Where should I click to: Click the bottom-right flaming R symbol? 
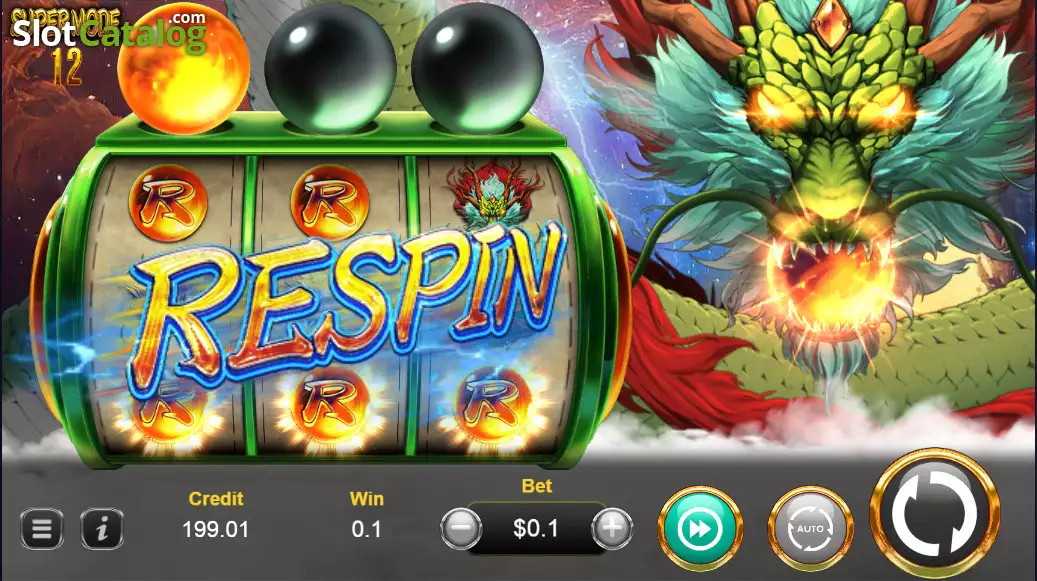[x=493, y=403]
